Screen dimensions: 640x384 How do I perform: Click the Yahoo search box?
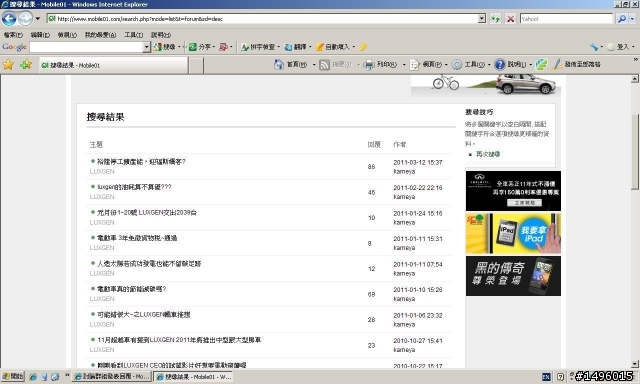[x=566, y=19]
